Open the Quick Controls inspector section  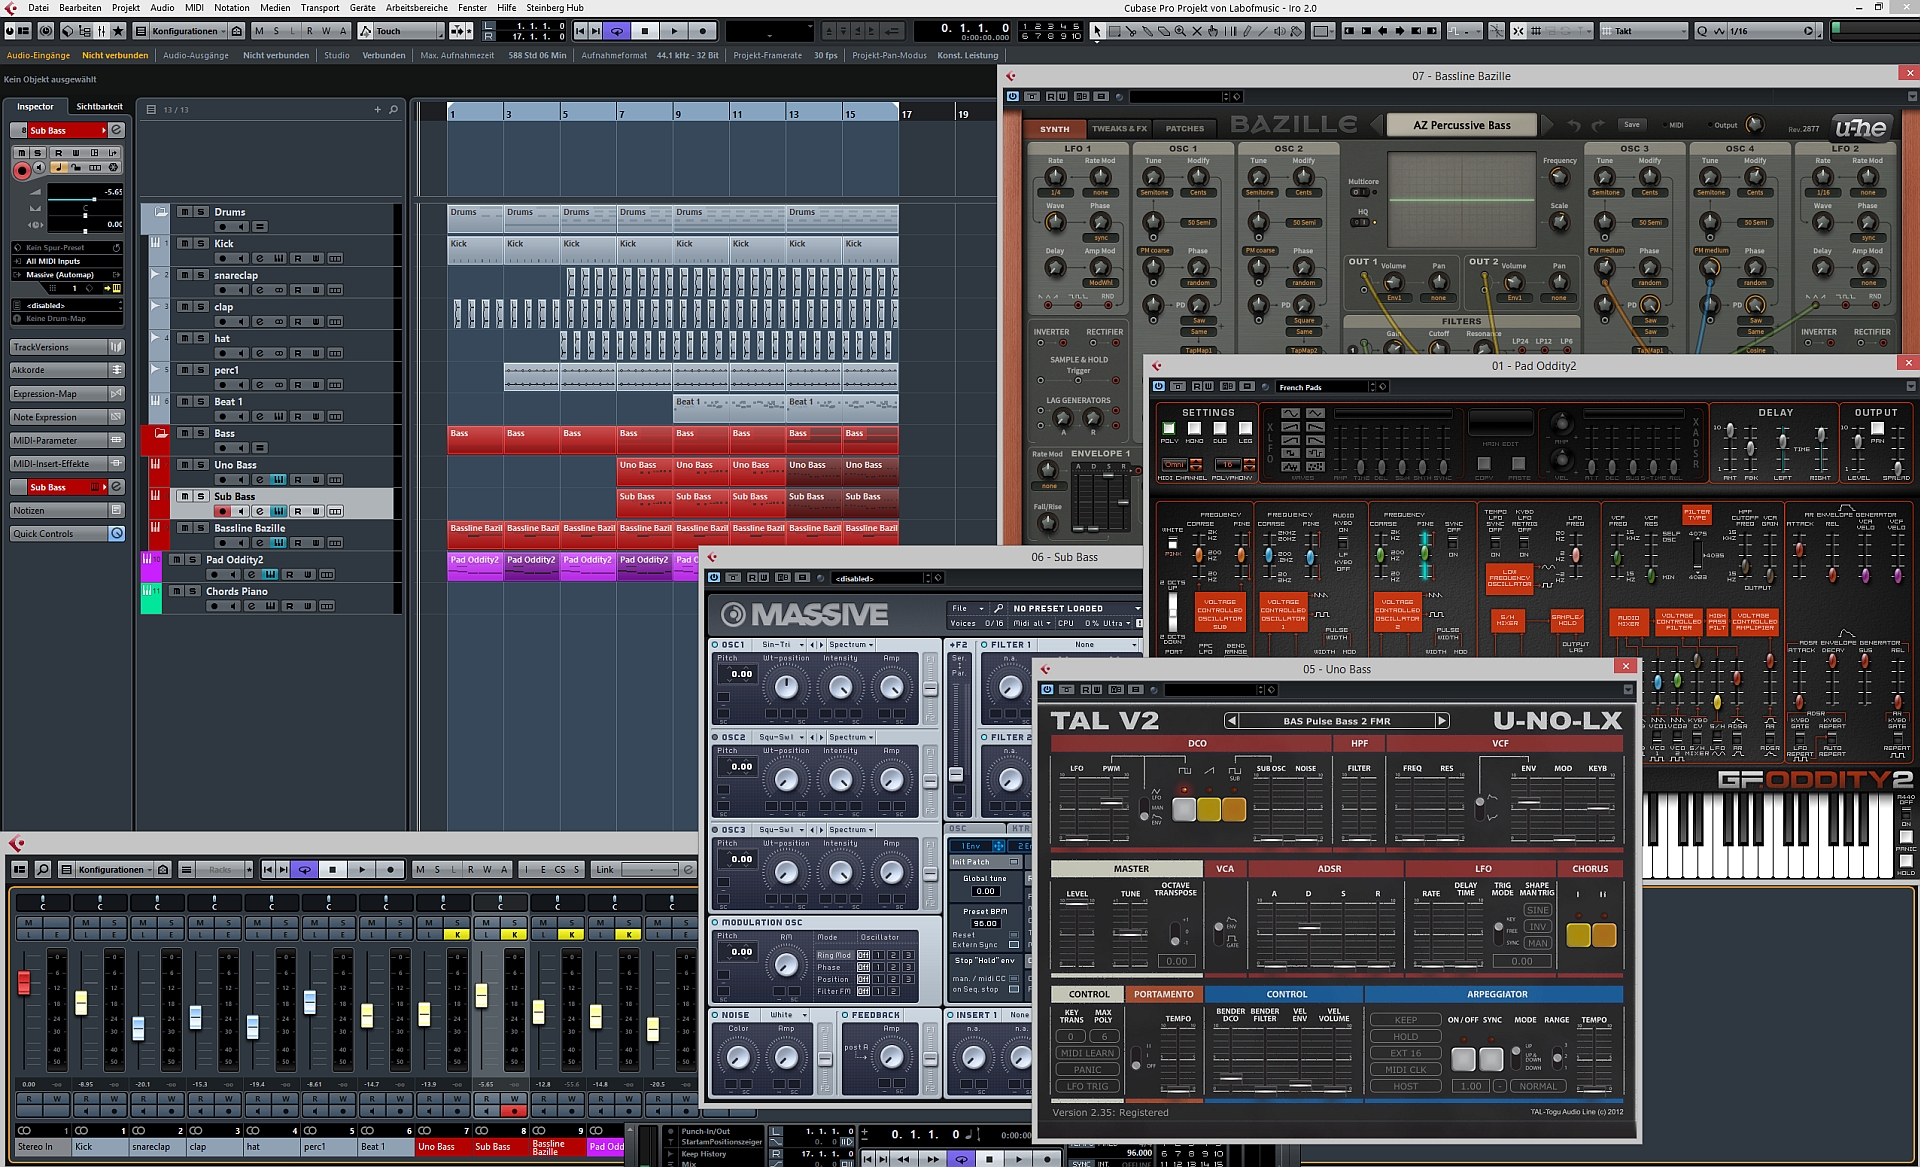tap(67, 534)
